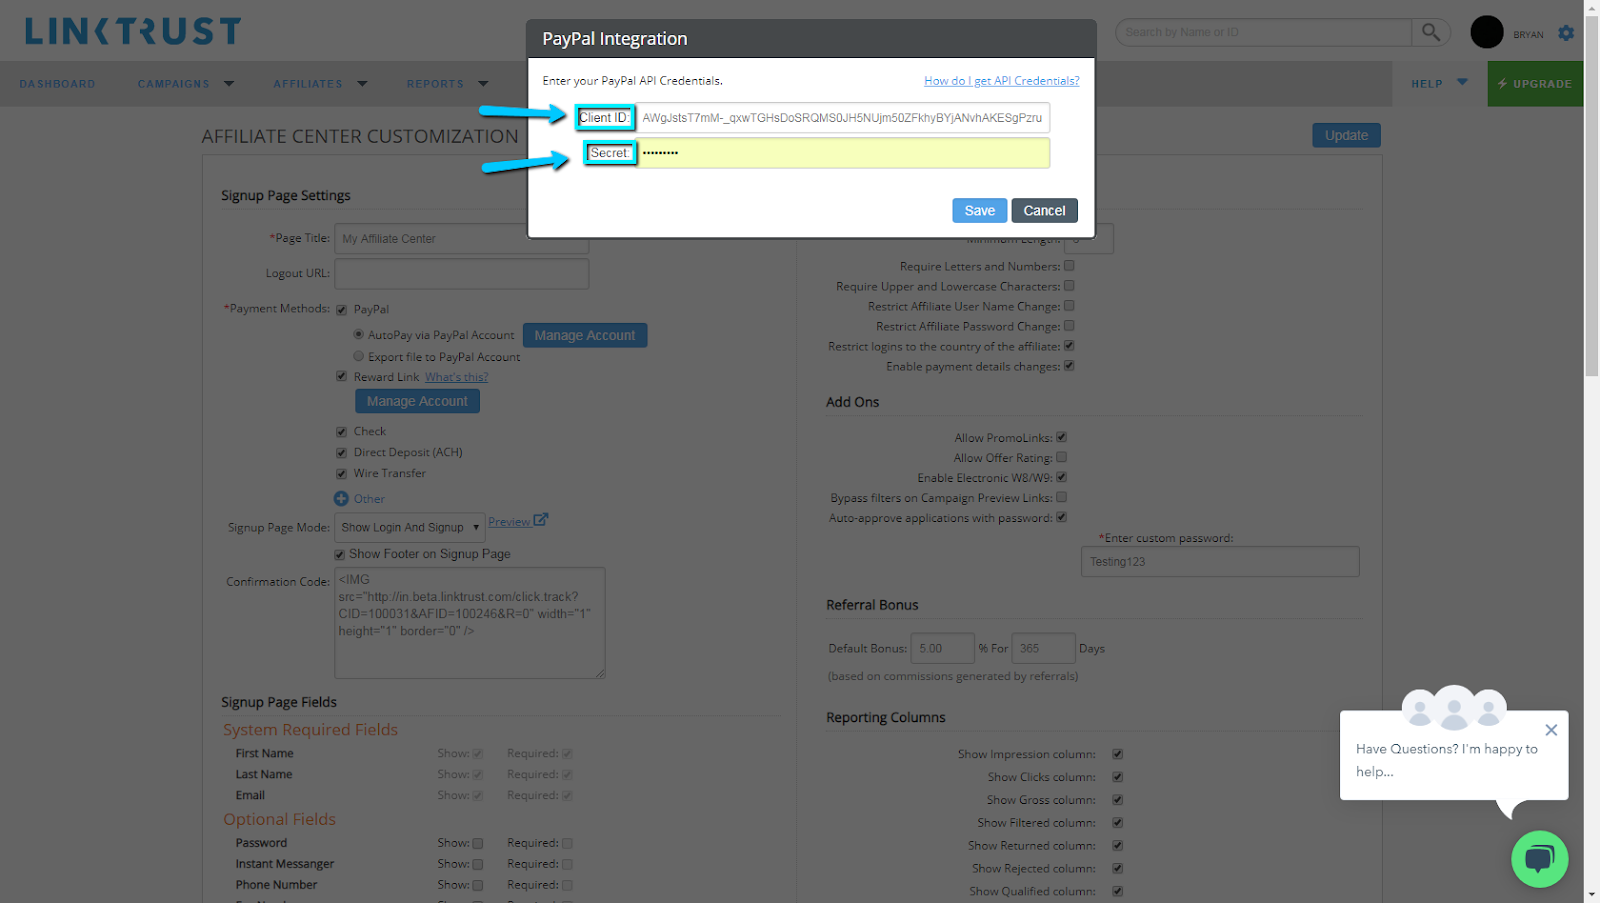Enable Require Upper and Lowercase Characters
The image size is (1600, 903).
click(1069, 286)
